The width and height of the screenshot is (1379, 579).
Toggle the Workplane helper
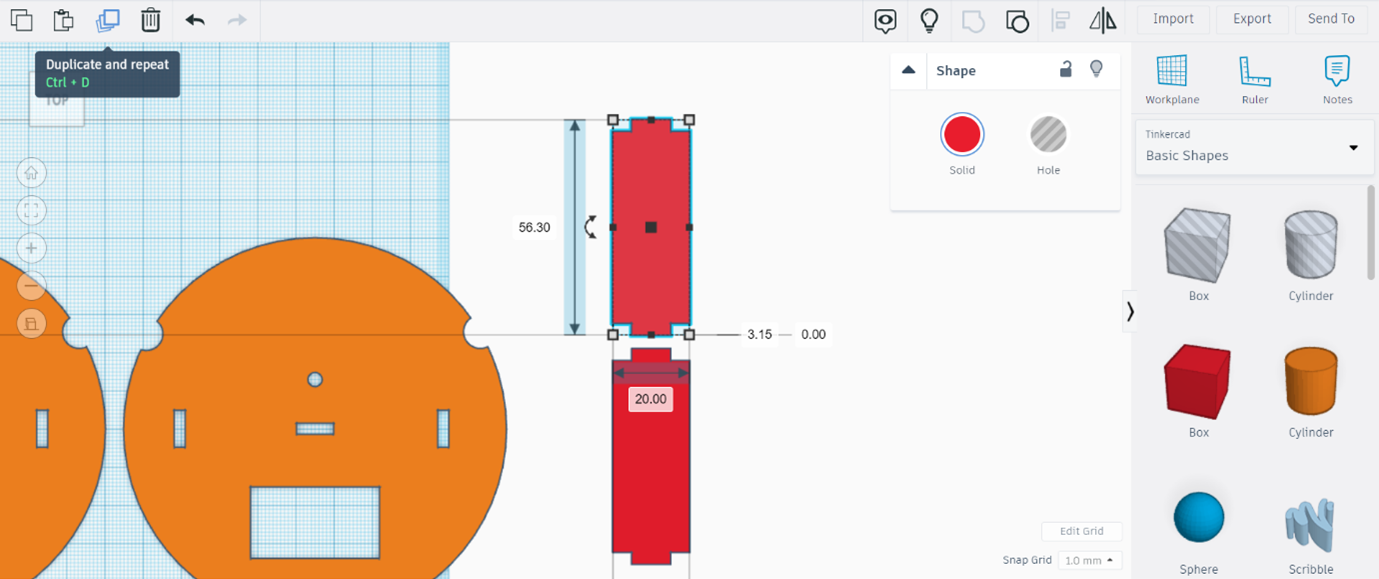(x=1171, y=79)
